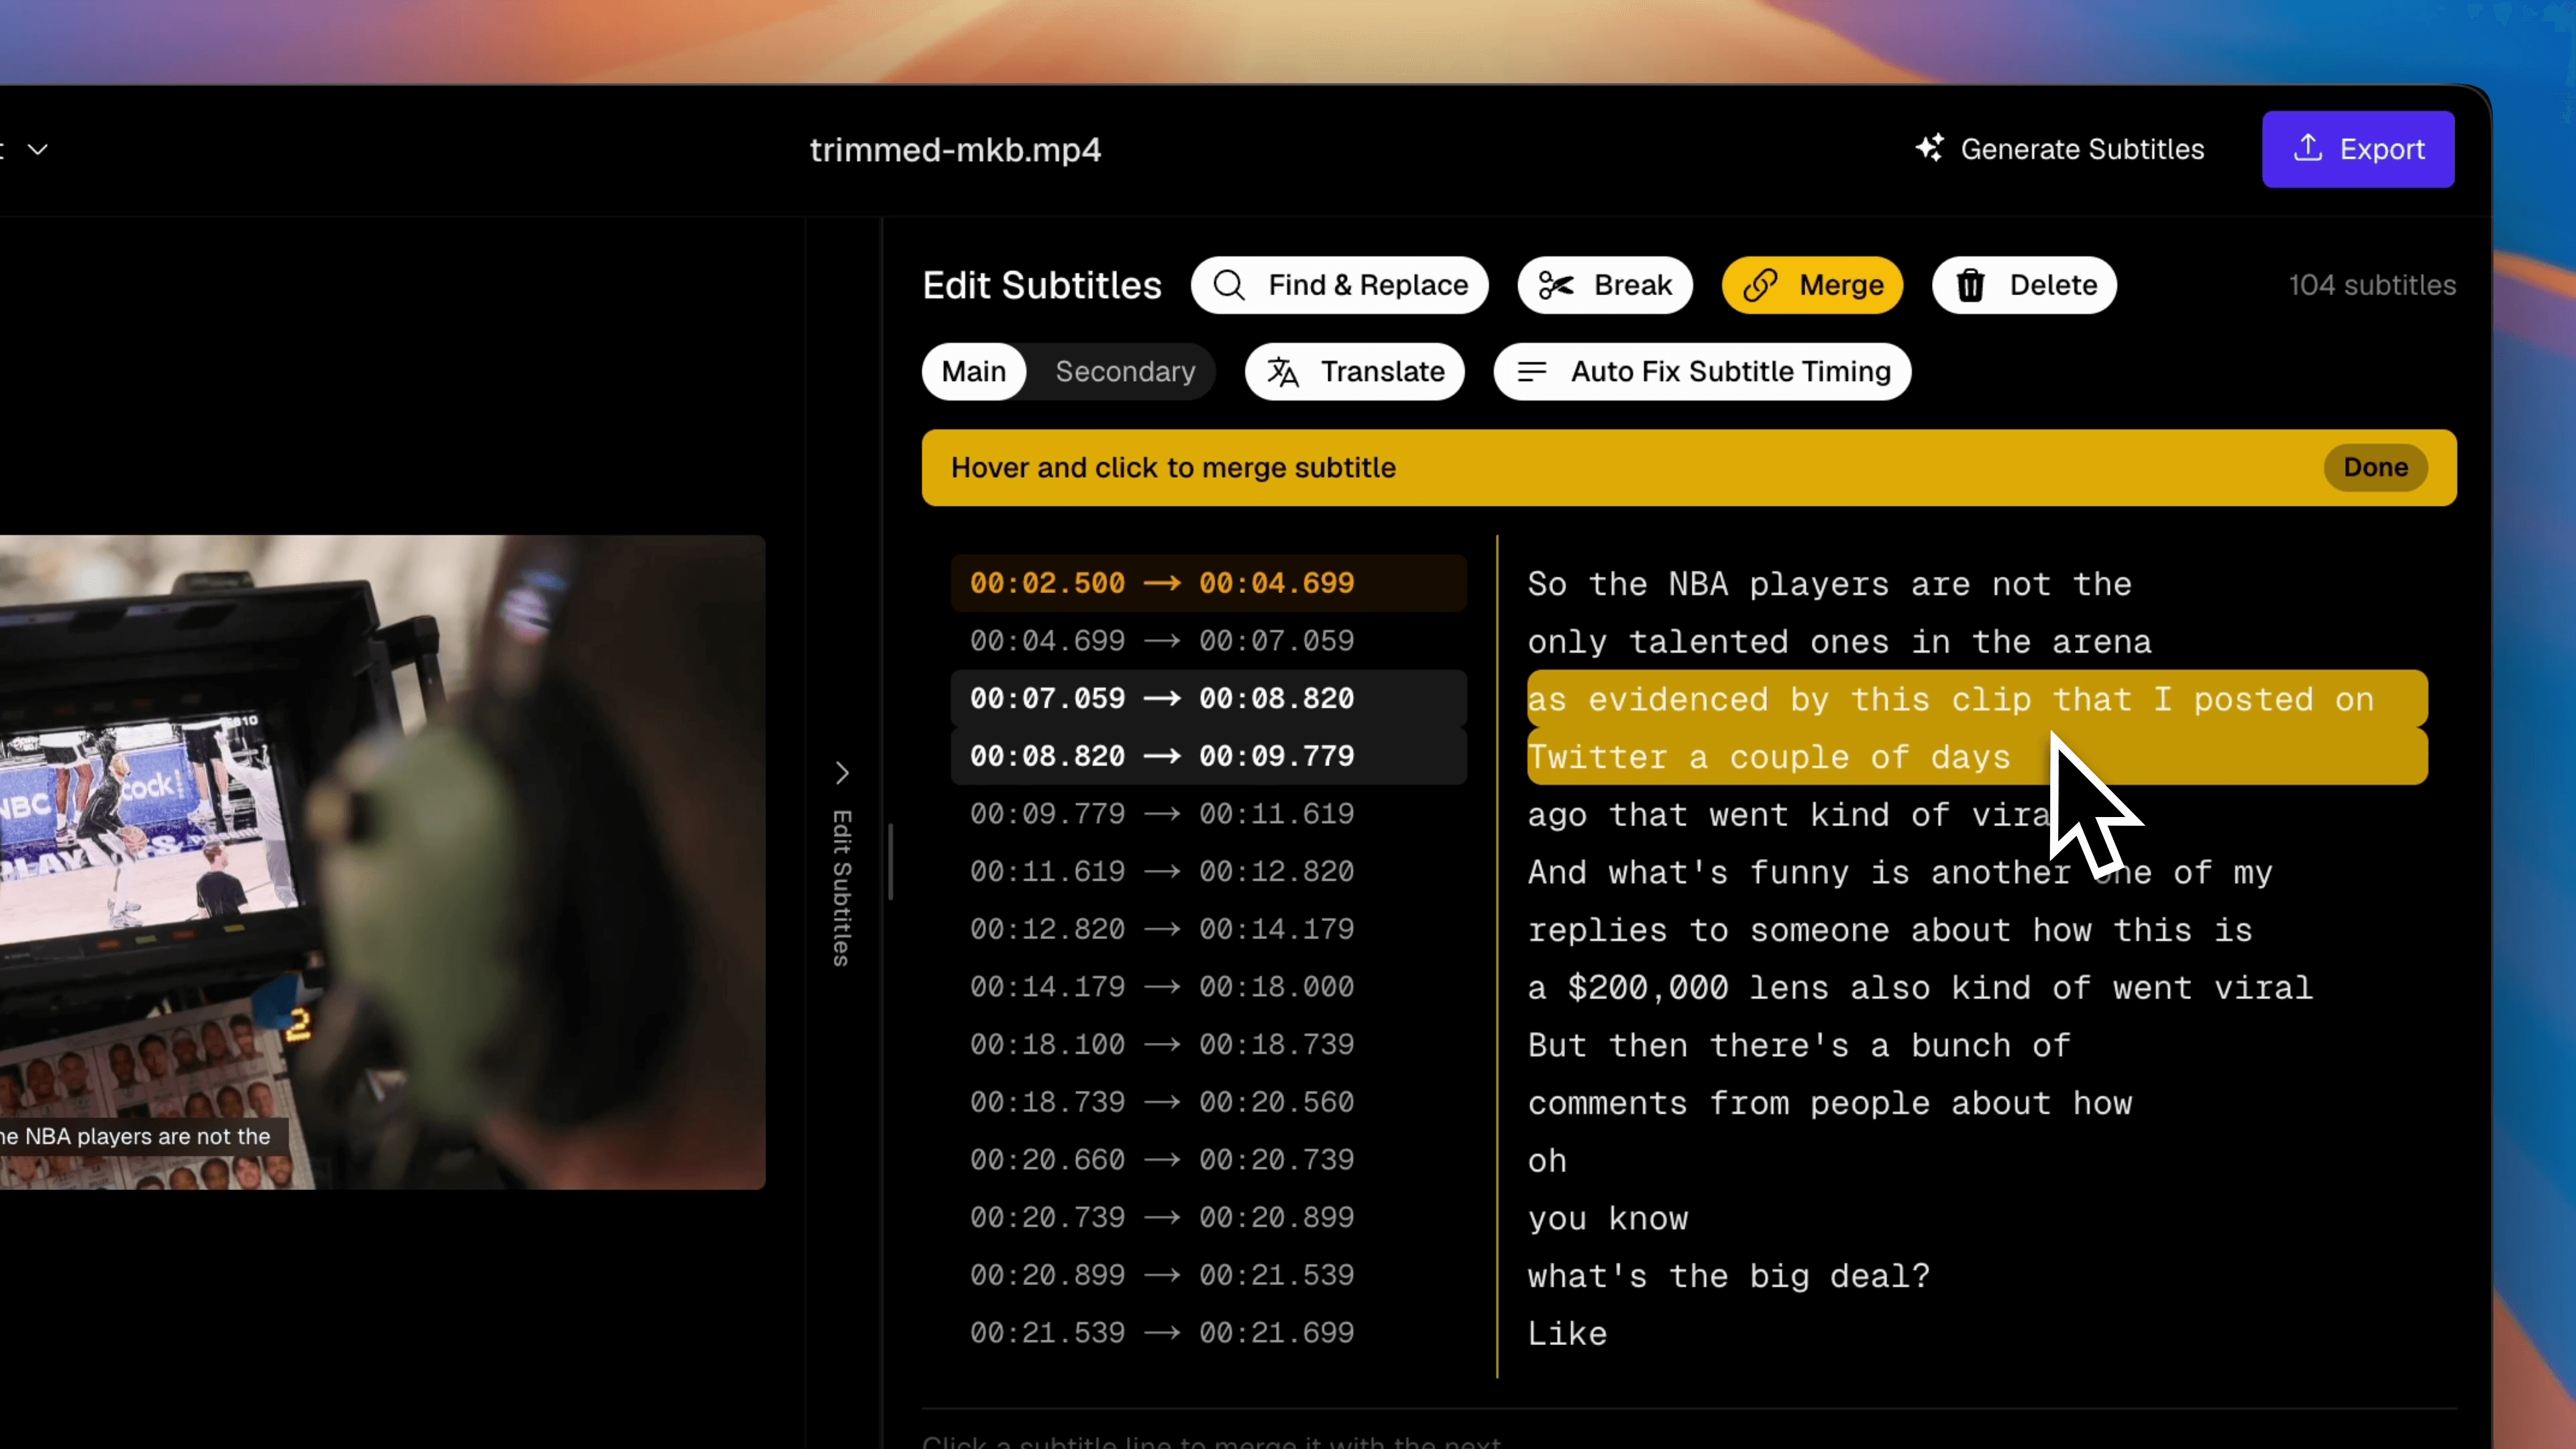
Task: Click subtitle 'But then there's a bunch of'
Action: [1799, 1046]
